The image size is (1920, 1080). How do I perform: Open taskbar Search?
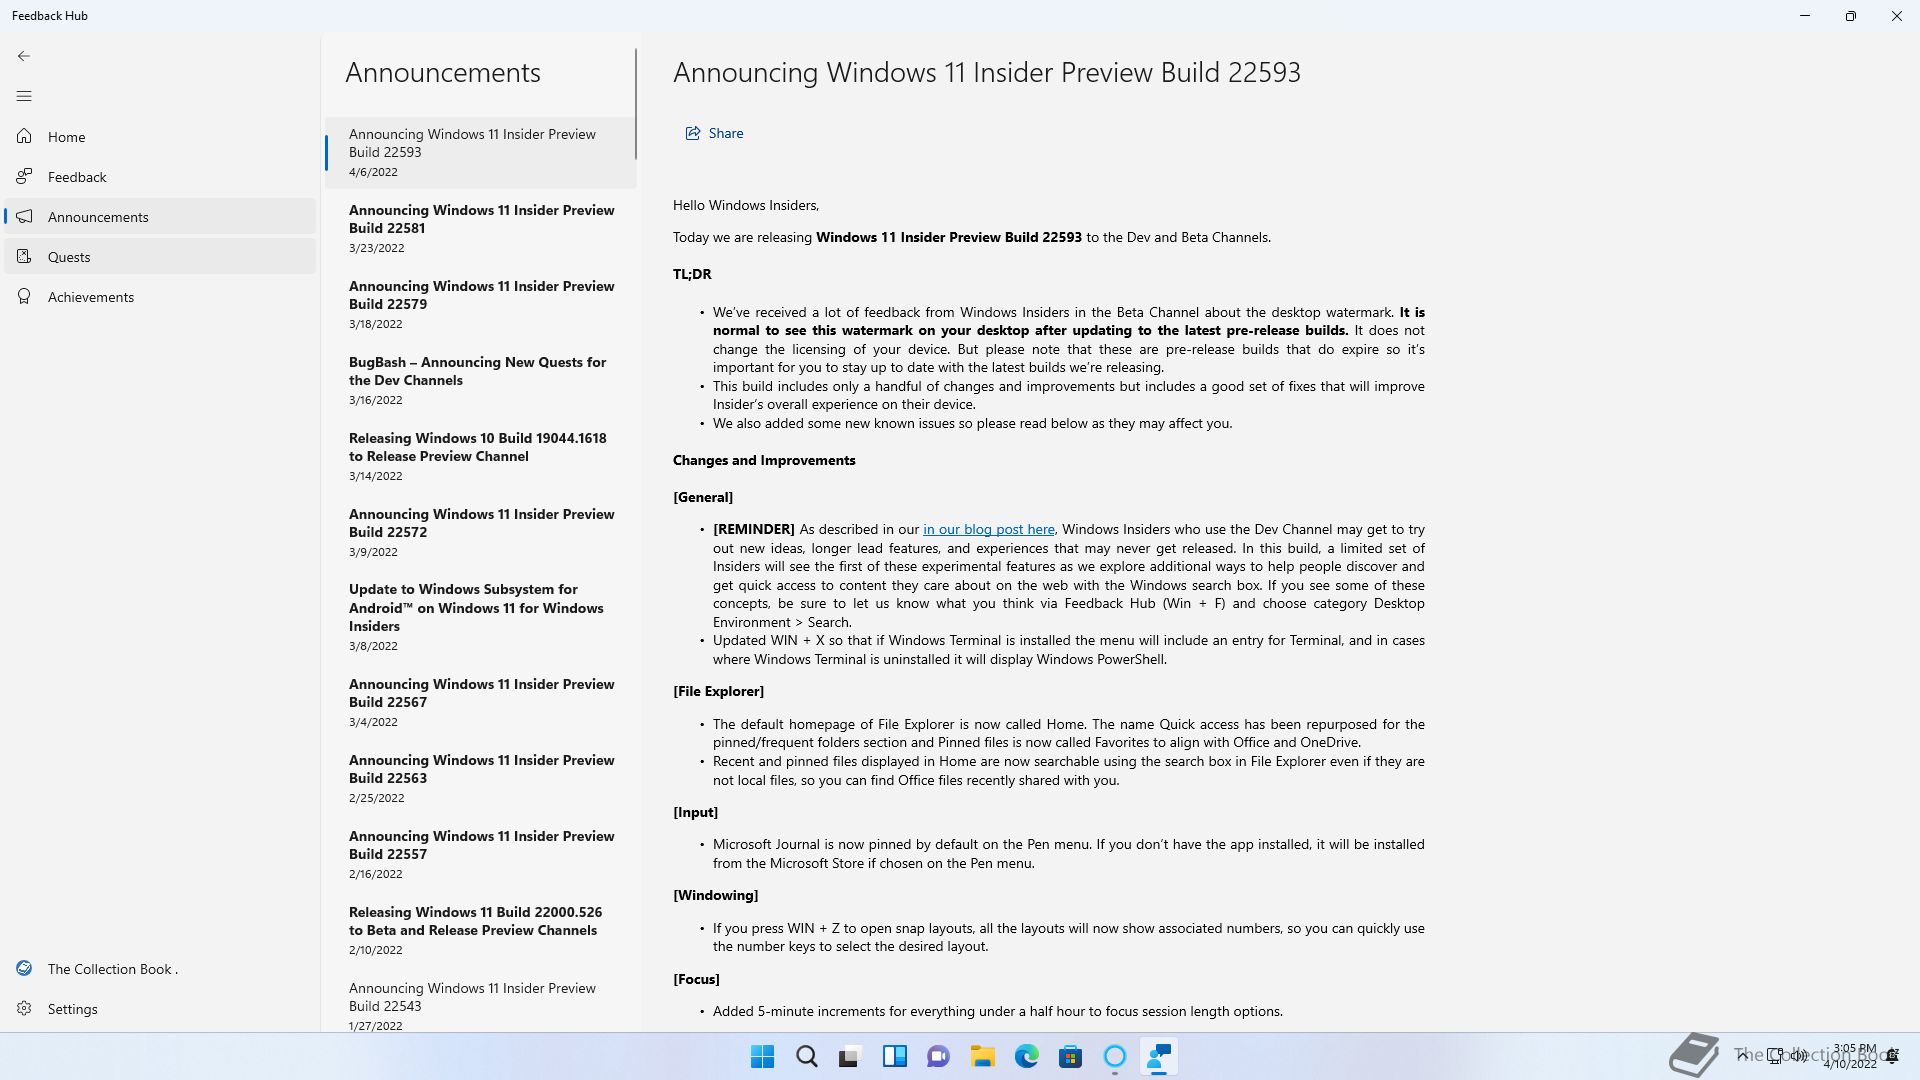point(806,1057)
